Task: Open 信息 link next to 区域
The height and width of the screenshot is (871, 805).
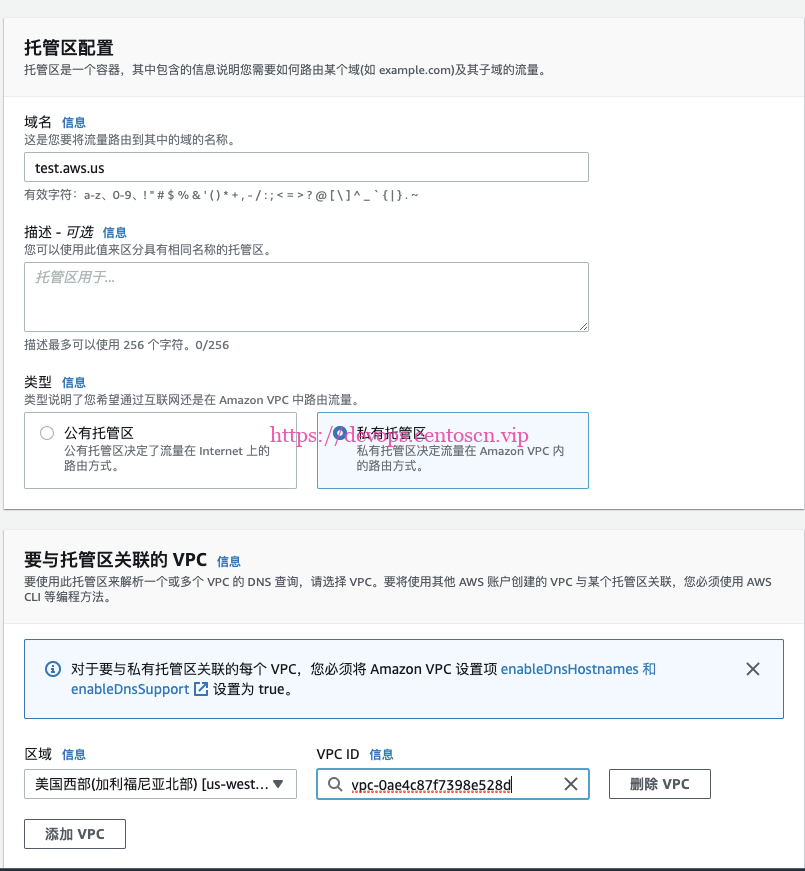Action: [x=74, y=754]
